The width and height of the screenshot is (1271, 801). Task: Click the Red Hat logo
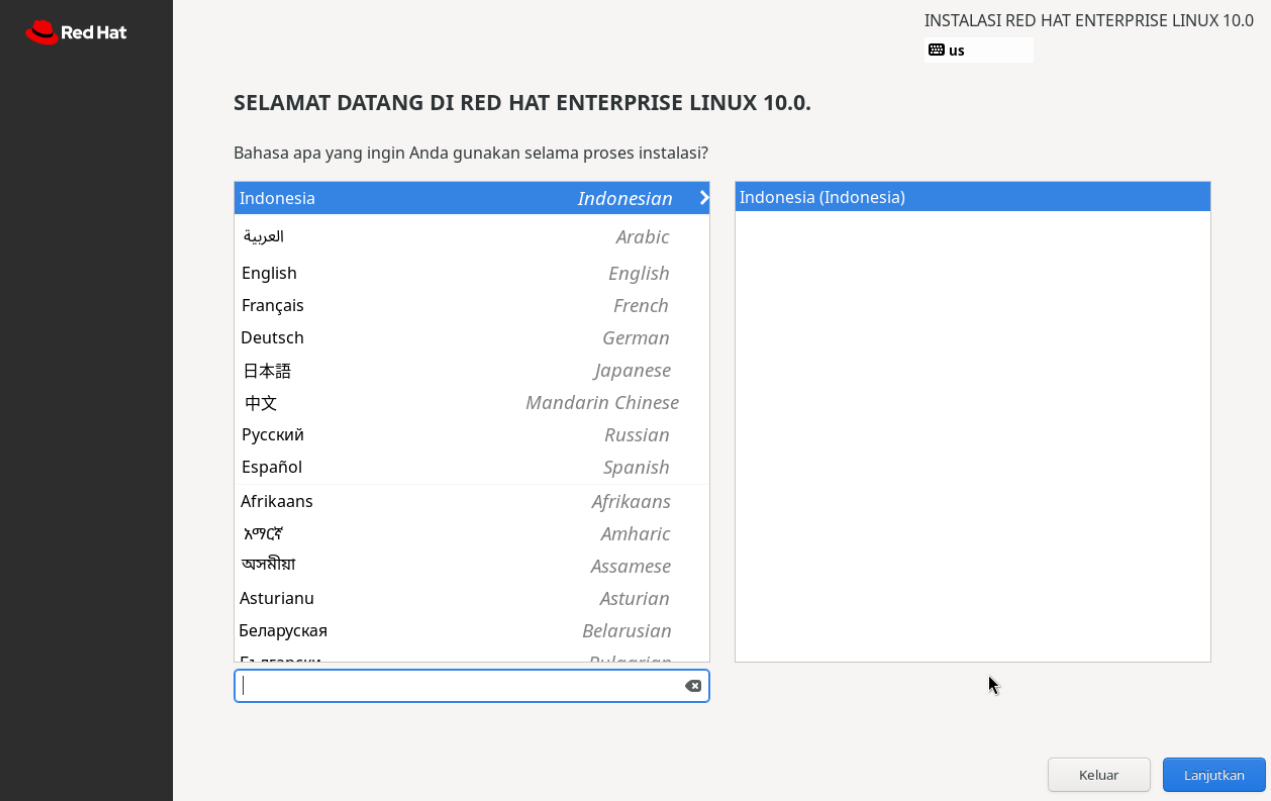[76, 32]
